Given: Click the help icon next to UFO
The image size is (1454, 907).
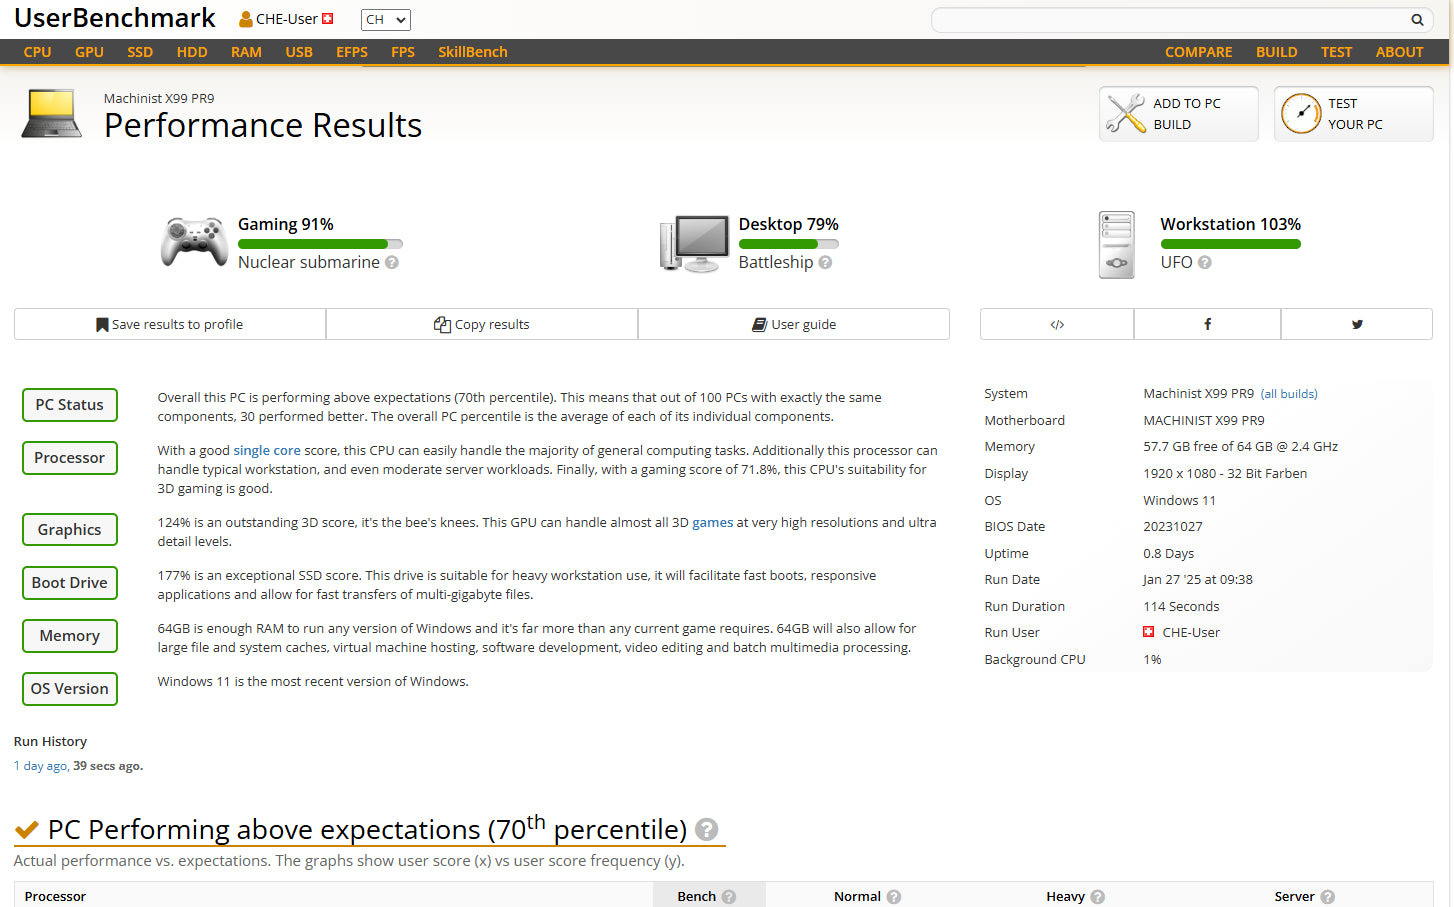Looking at the screenshot, I should [x=1204, y=262].
